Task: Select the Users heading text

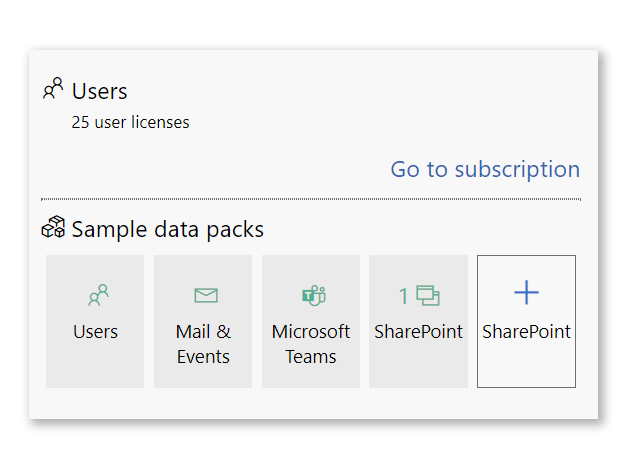Action: [100, 91]
